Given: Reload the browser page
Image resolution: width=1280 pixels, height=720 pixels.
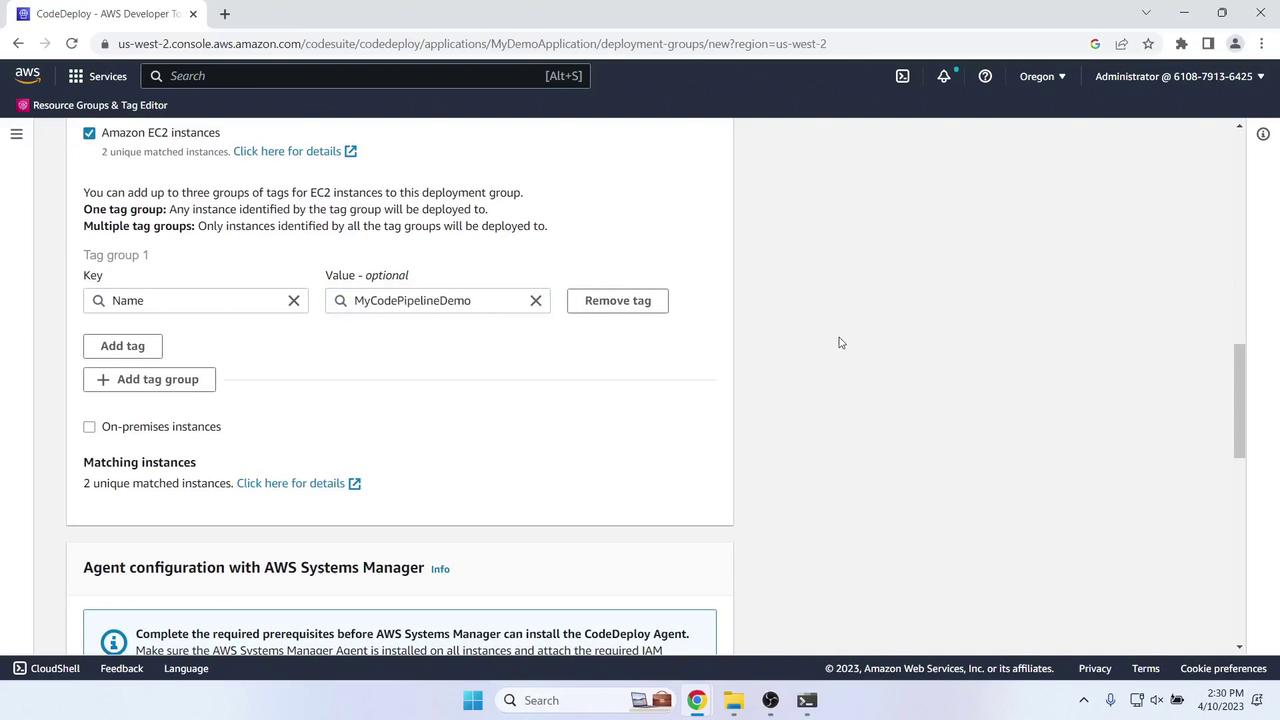Looking at the screenshot, I should coord(72,44).
